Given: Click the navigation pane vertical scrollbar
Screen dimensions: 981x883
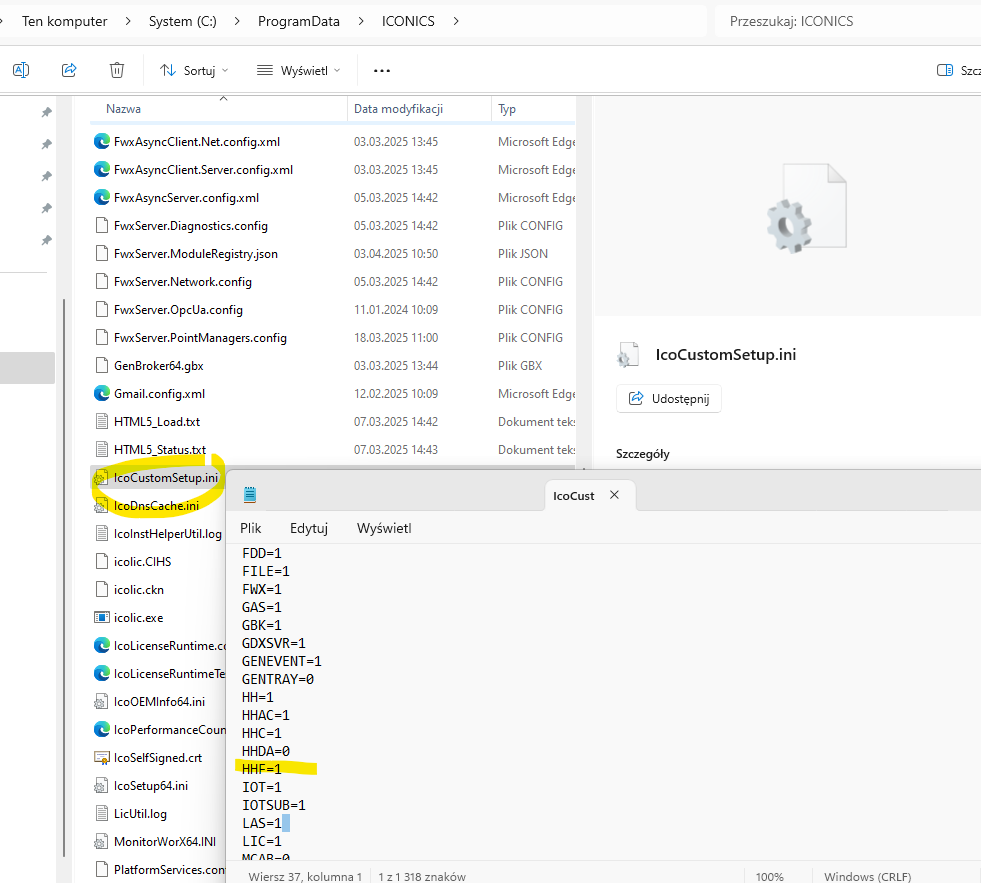Looking at the screenshot, I should tap(64, 576).
